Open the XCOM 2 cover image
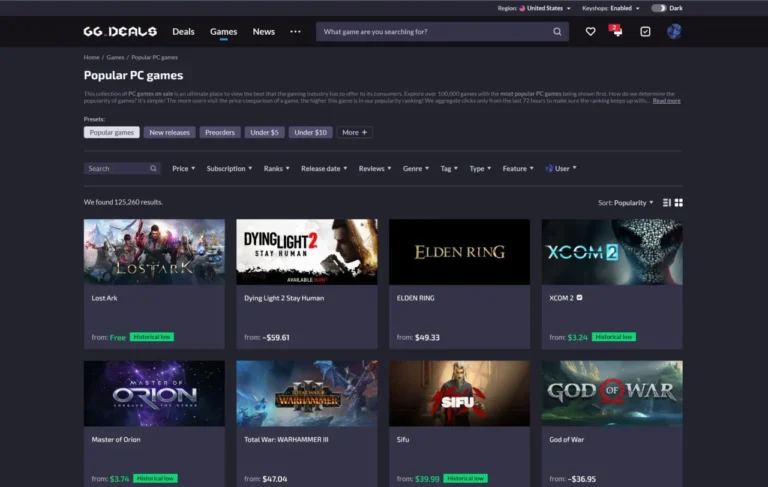The width and height of the screenshot is (768, 487). tap(612, 252)
